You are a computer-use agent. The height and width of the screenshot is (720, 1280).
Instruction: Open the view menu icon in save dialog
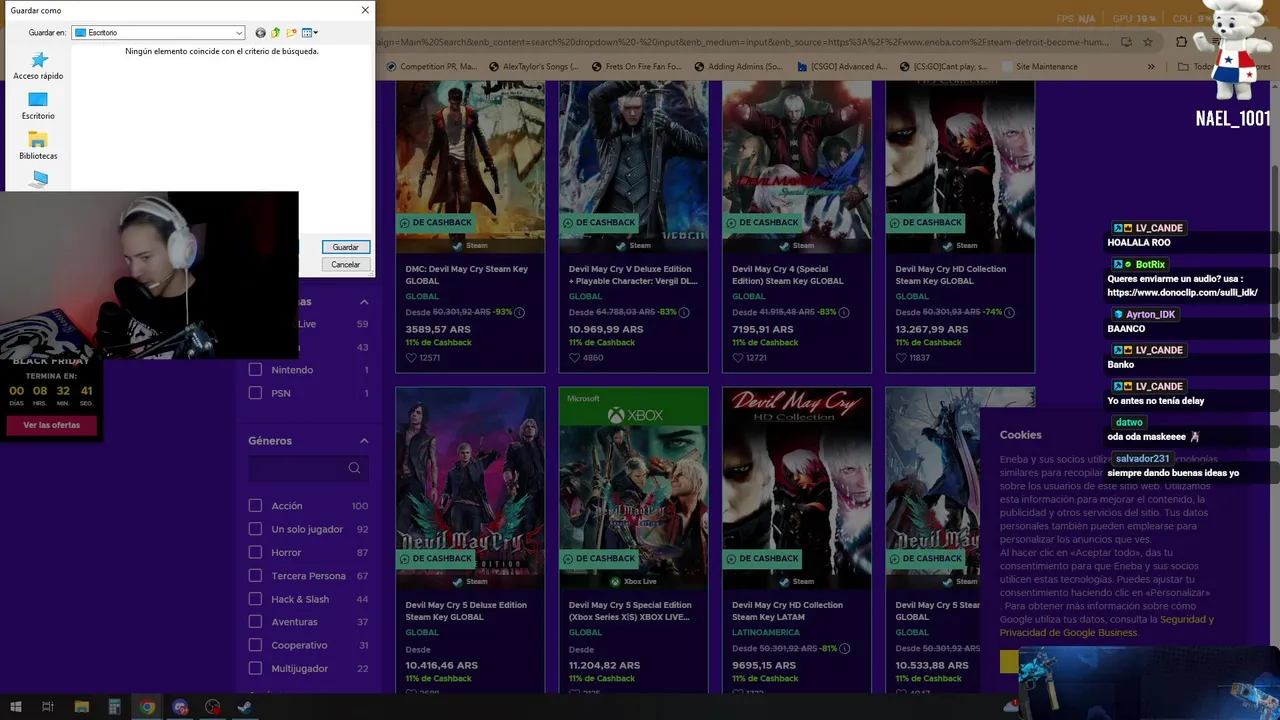click(x=309, y=33)
